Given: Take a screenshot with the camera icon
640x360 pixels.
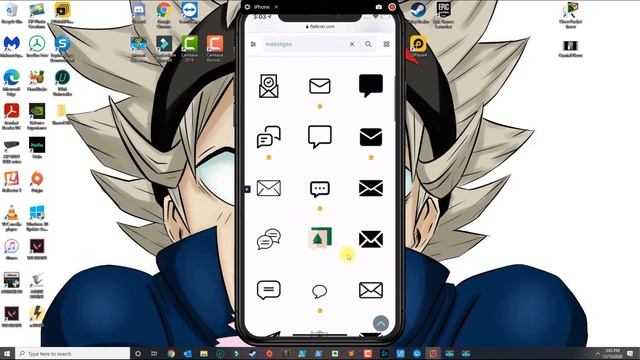Looking at the screenshot, I should point(379,7).
